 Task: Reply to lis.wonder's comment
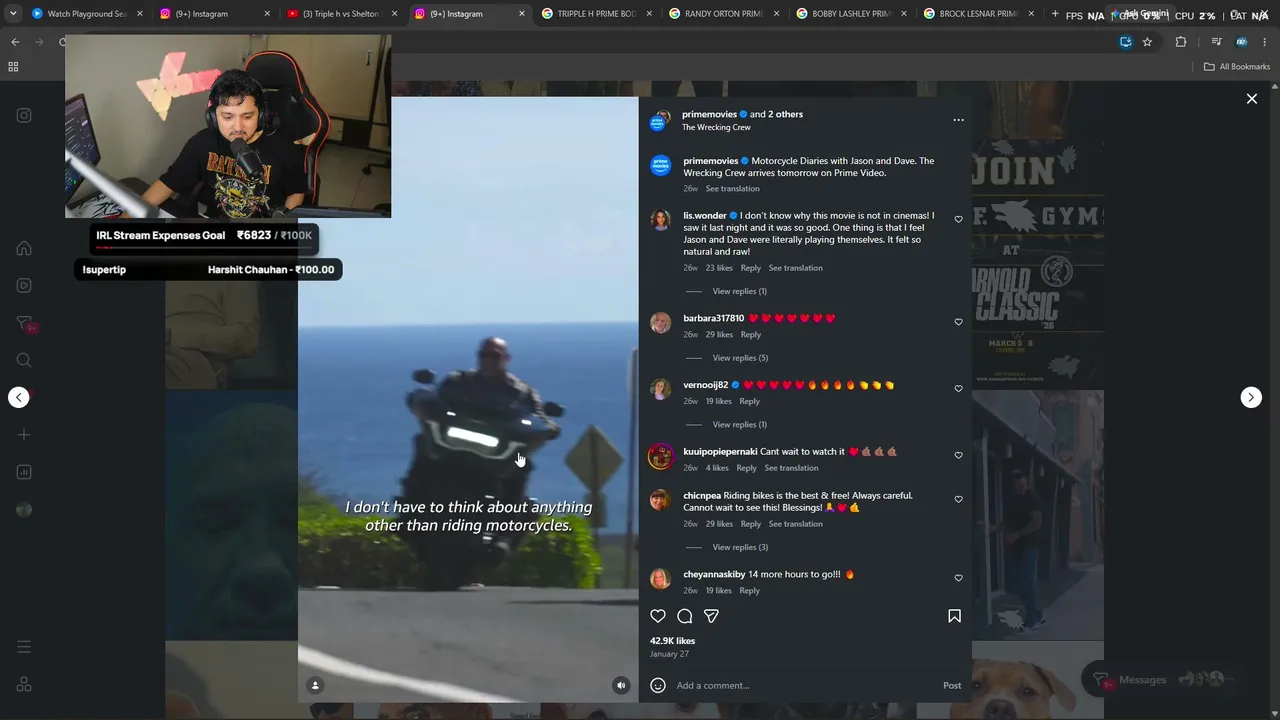click(751, 268)
